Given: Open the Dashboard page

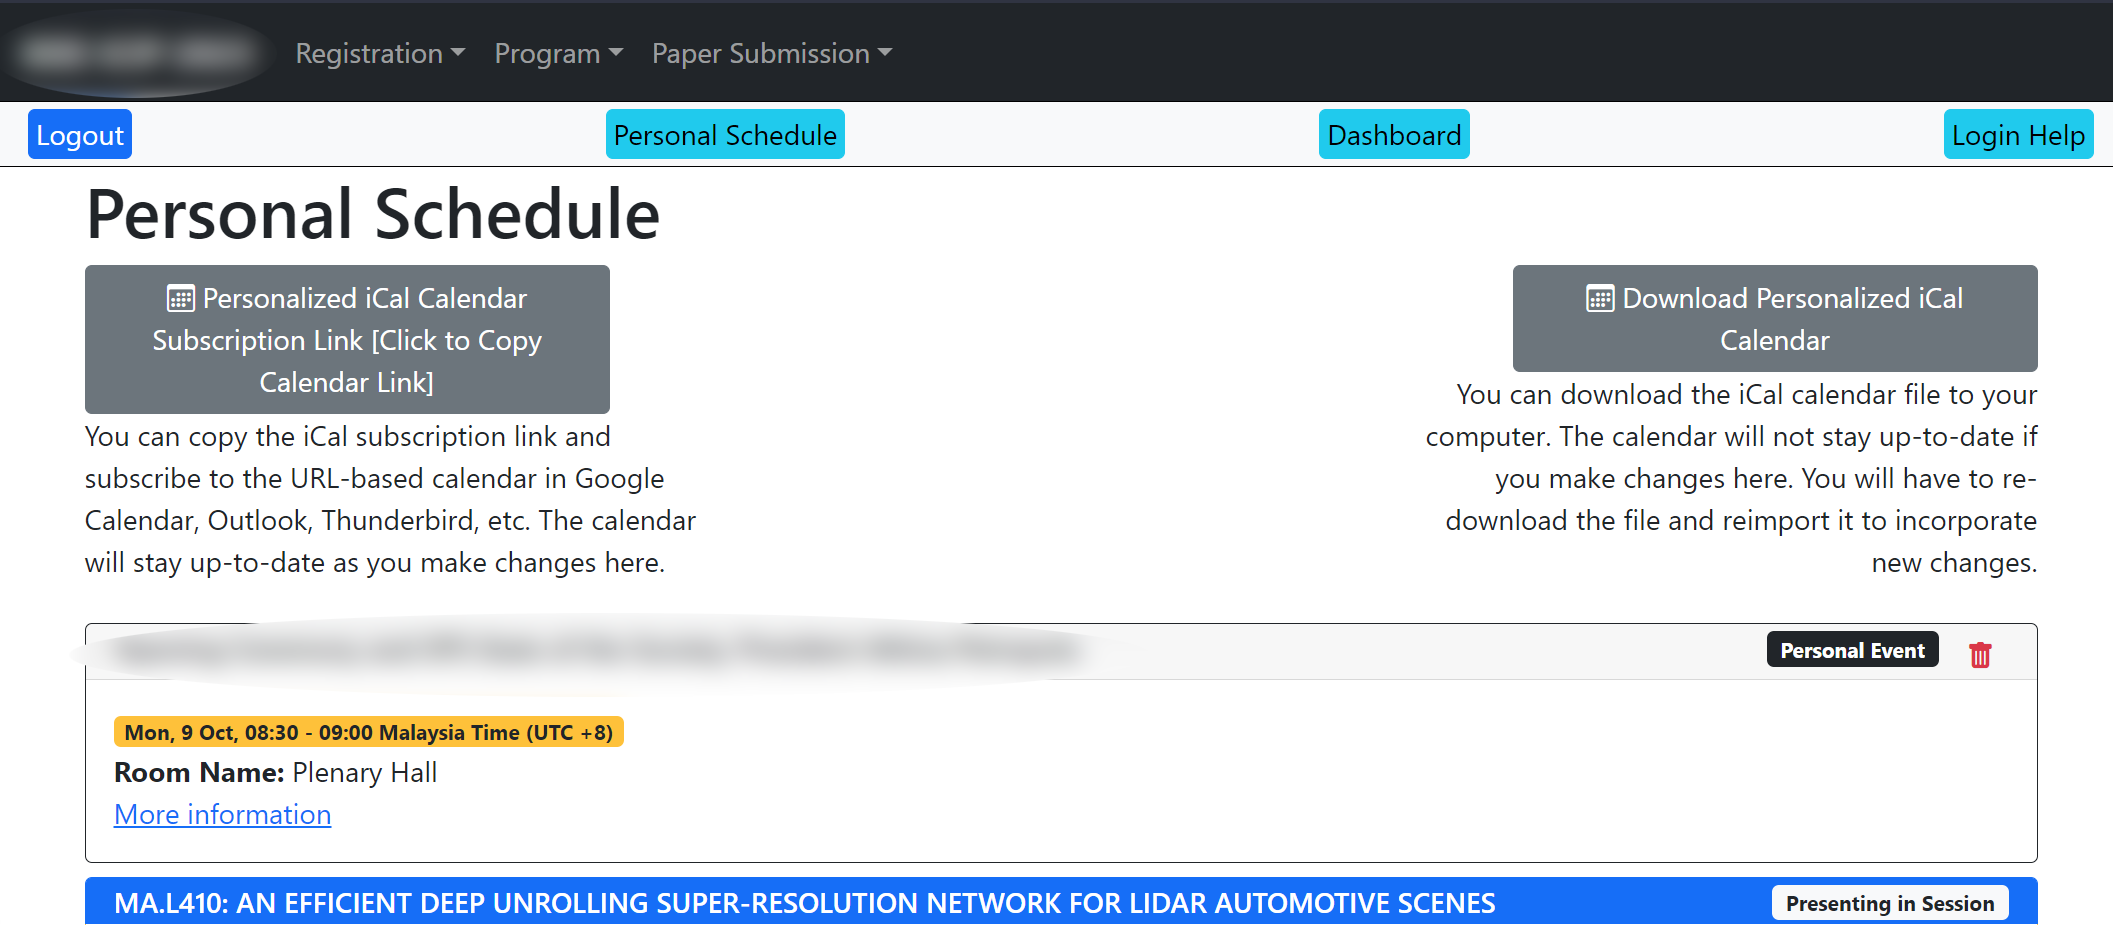Looking at the screenshot, I should (x=1393, y=135).
